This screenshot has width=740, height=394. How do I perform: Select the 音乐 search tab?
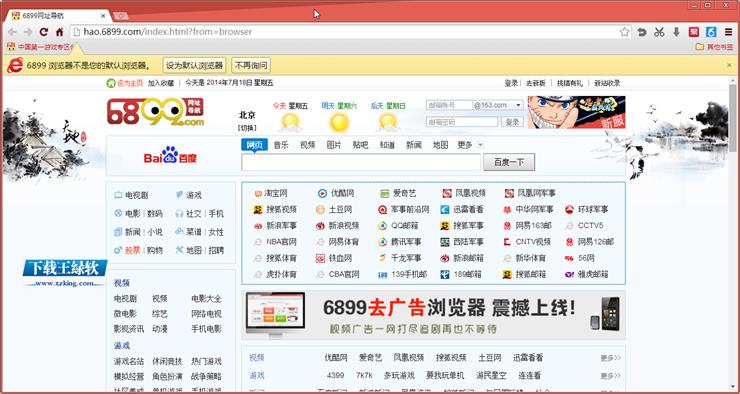281,145
